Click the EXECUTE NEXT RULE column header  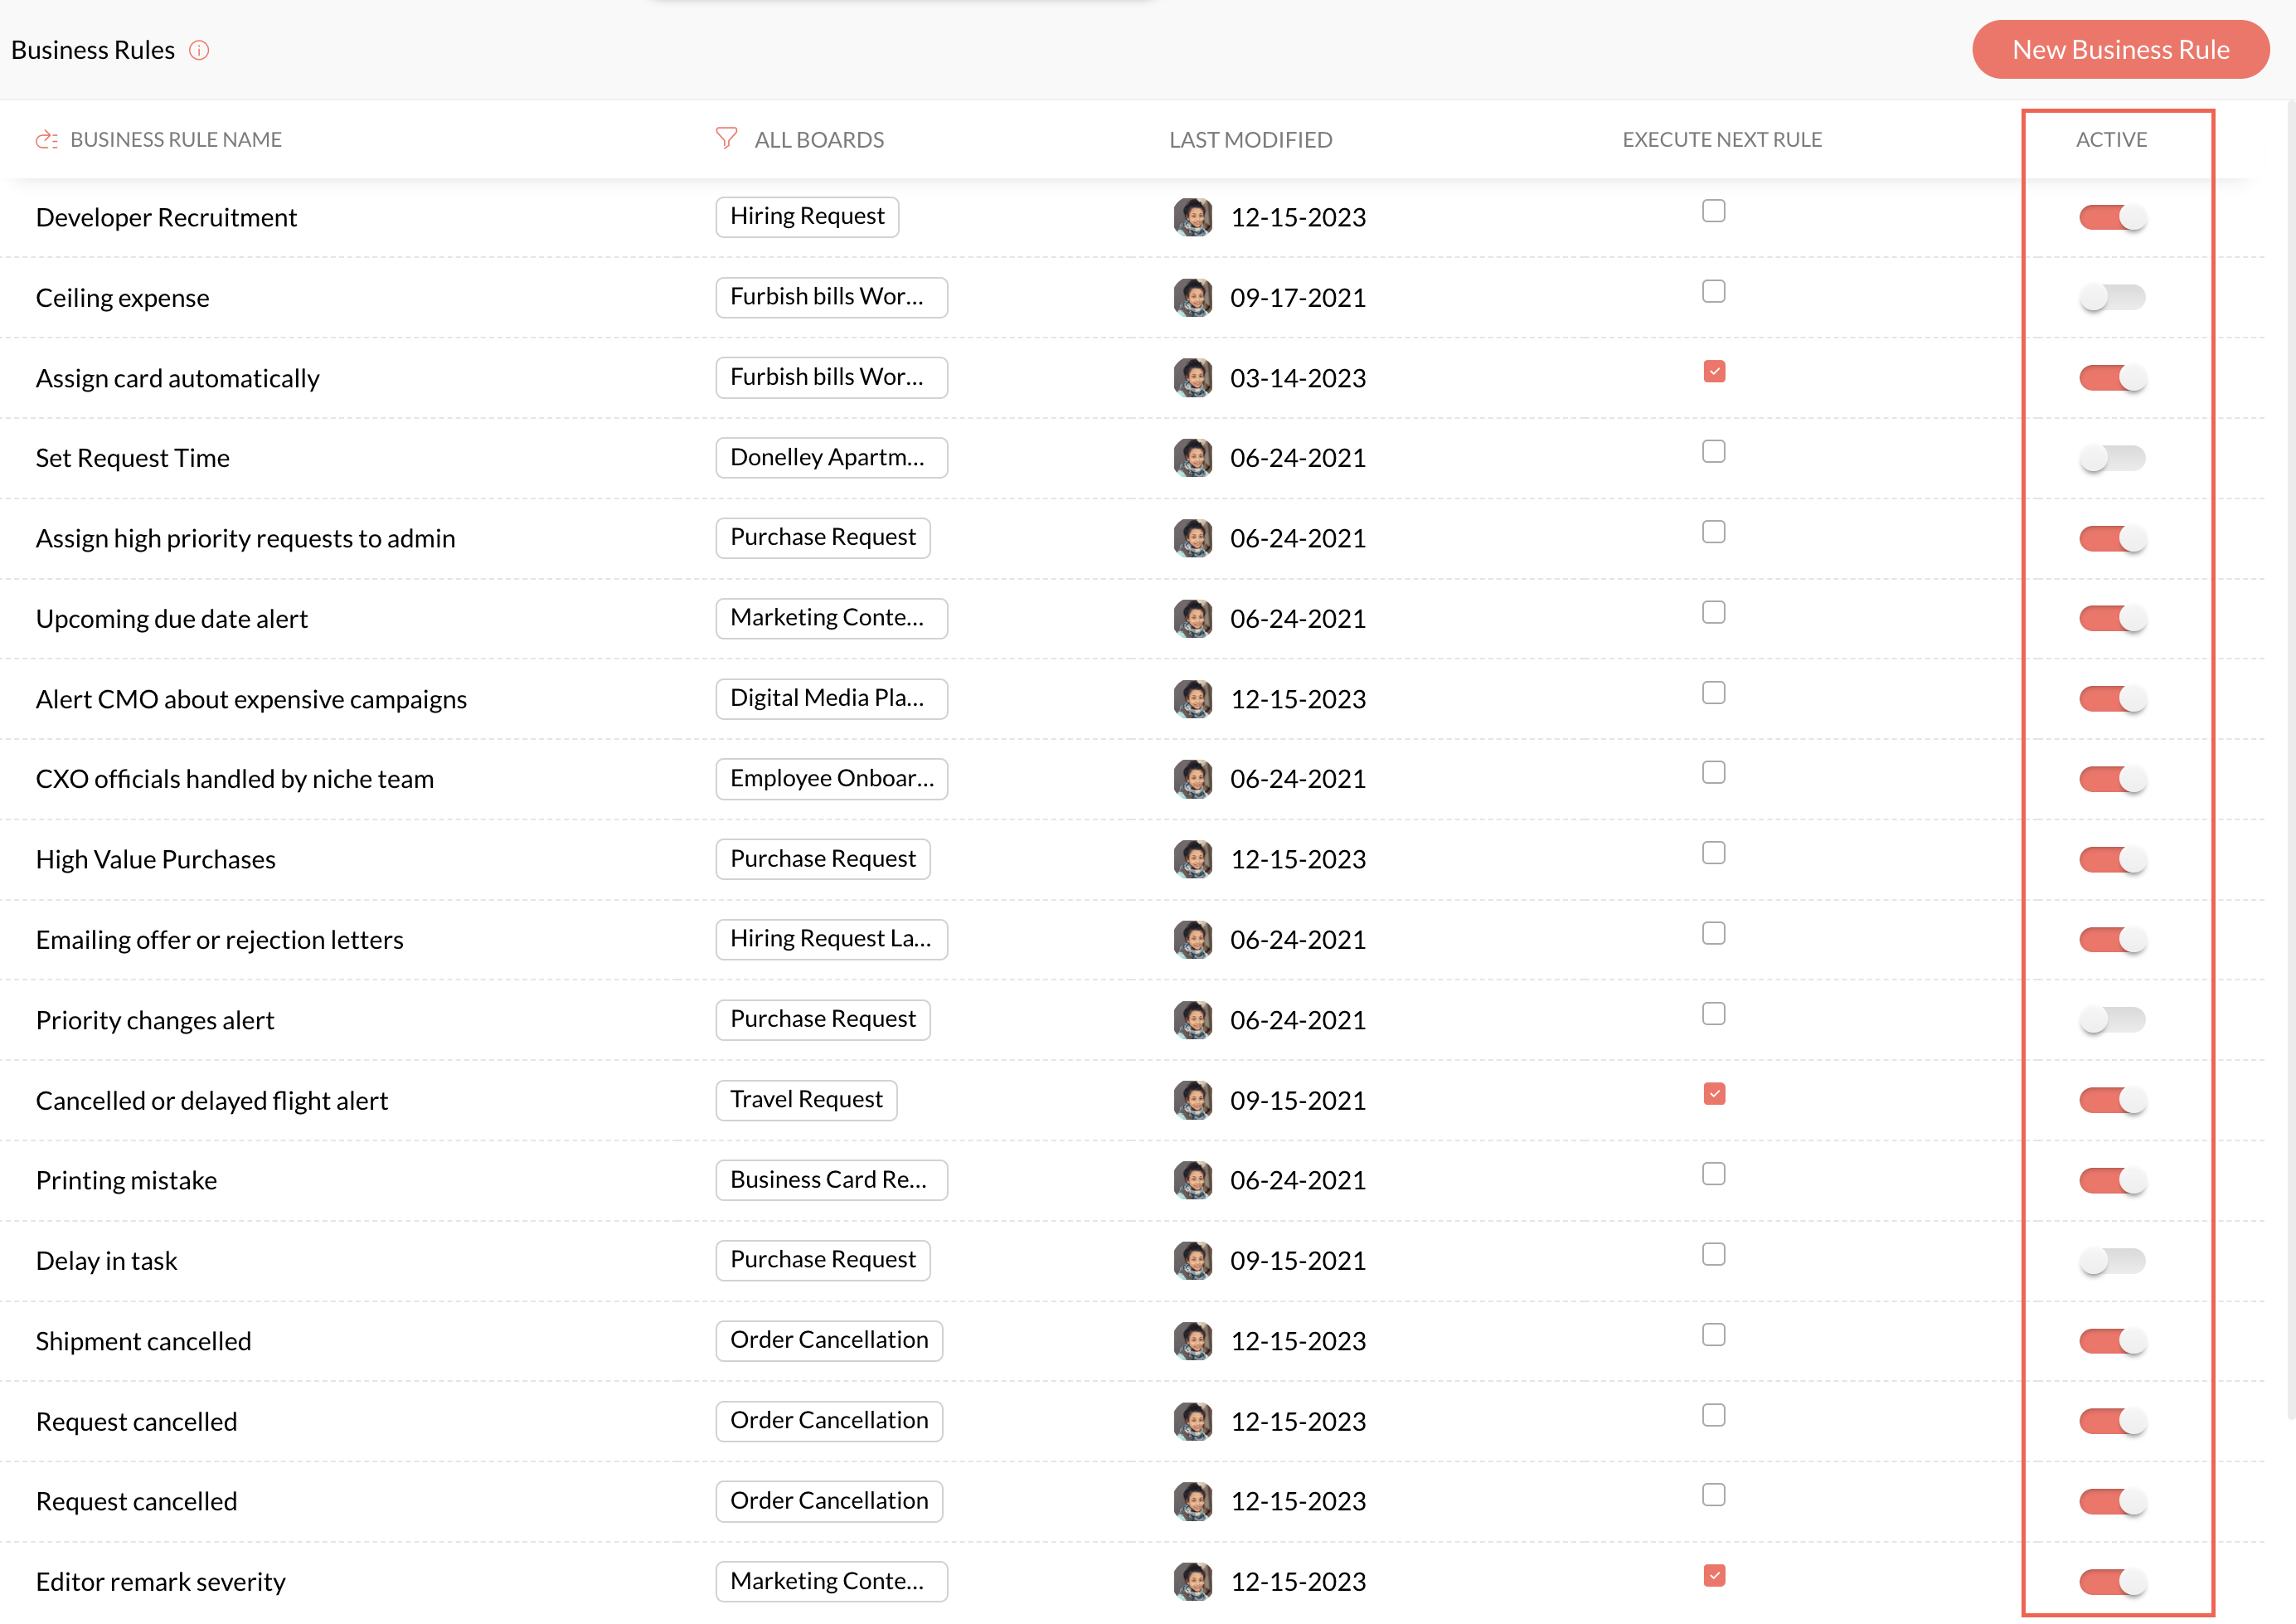click(1722, 140)
